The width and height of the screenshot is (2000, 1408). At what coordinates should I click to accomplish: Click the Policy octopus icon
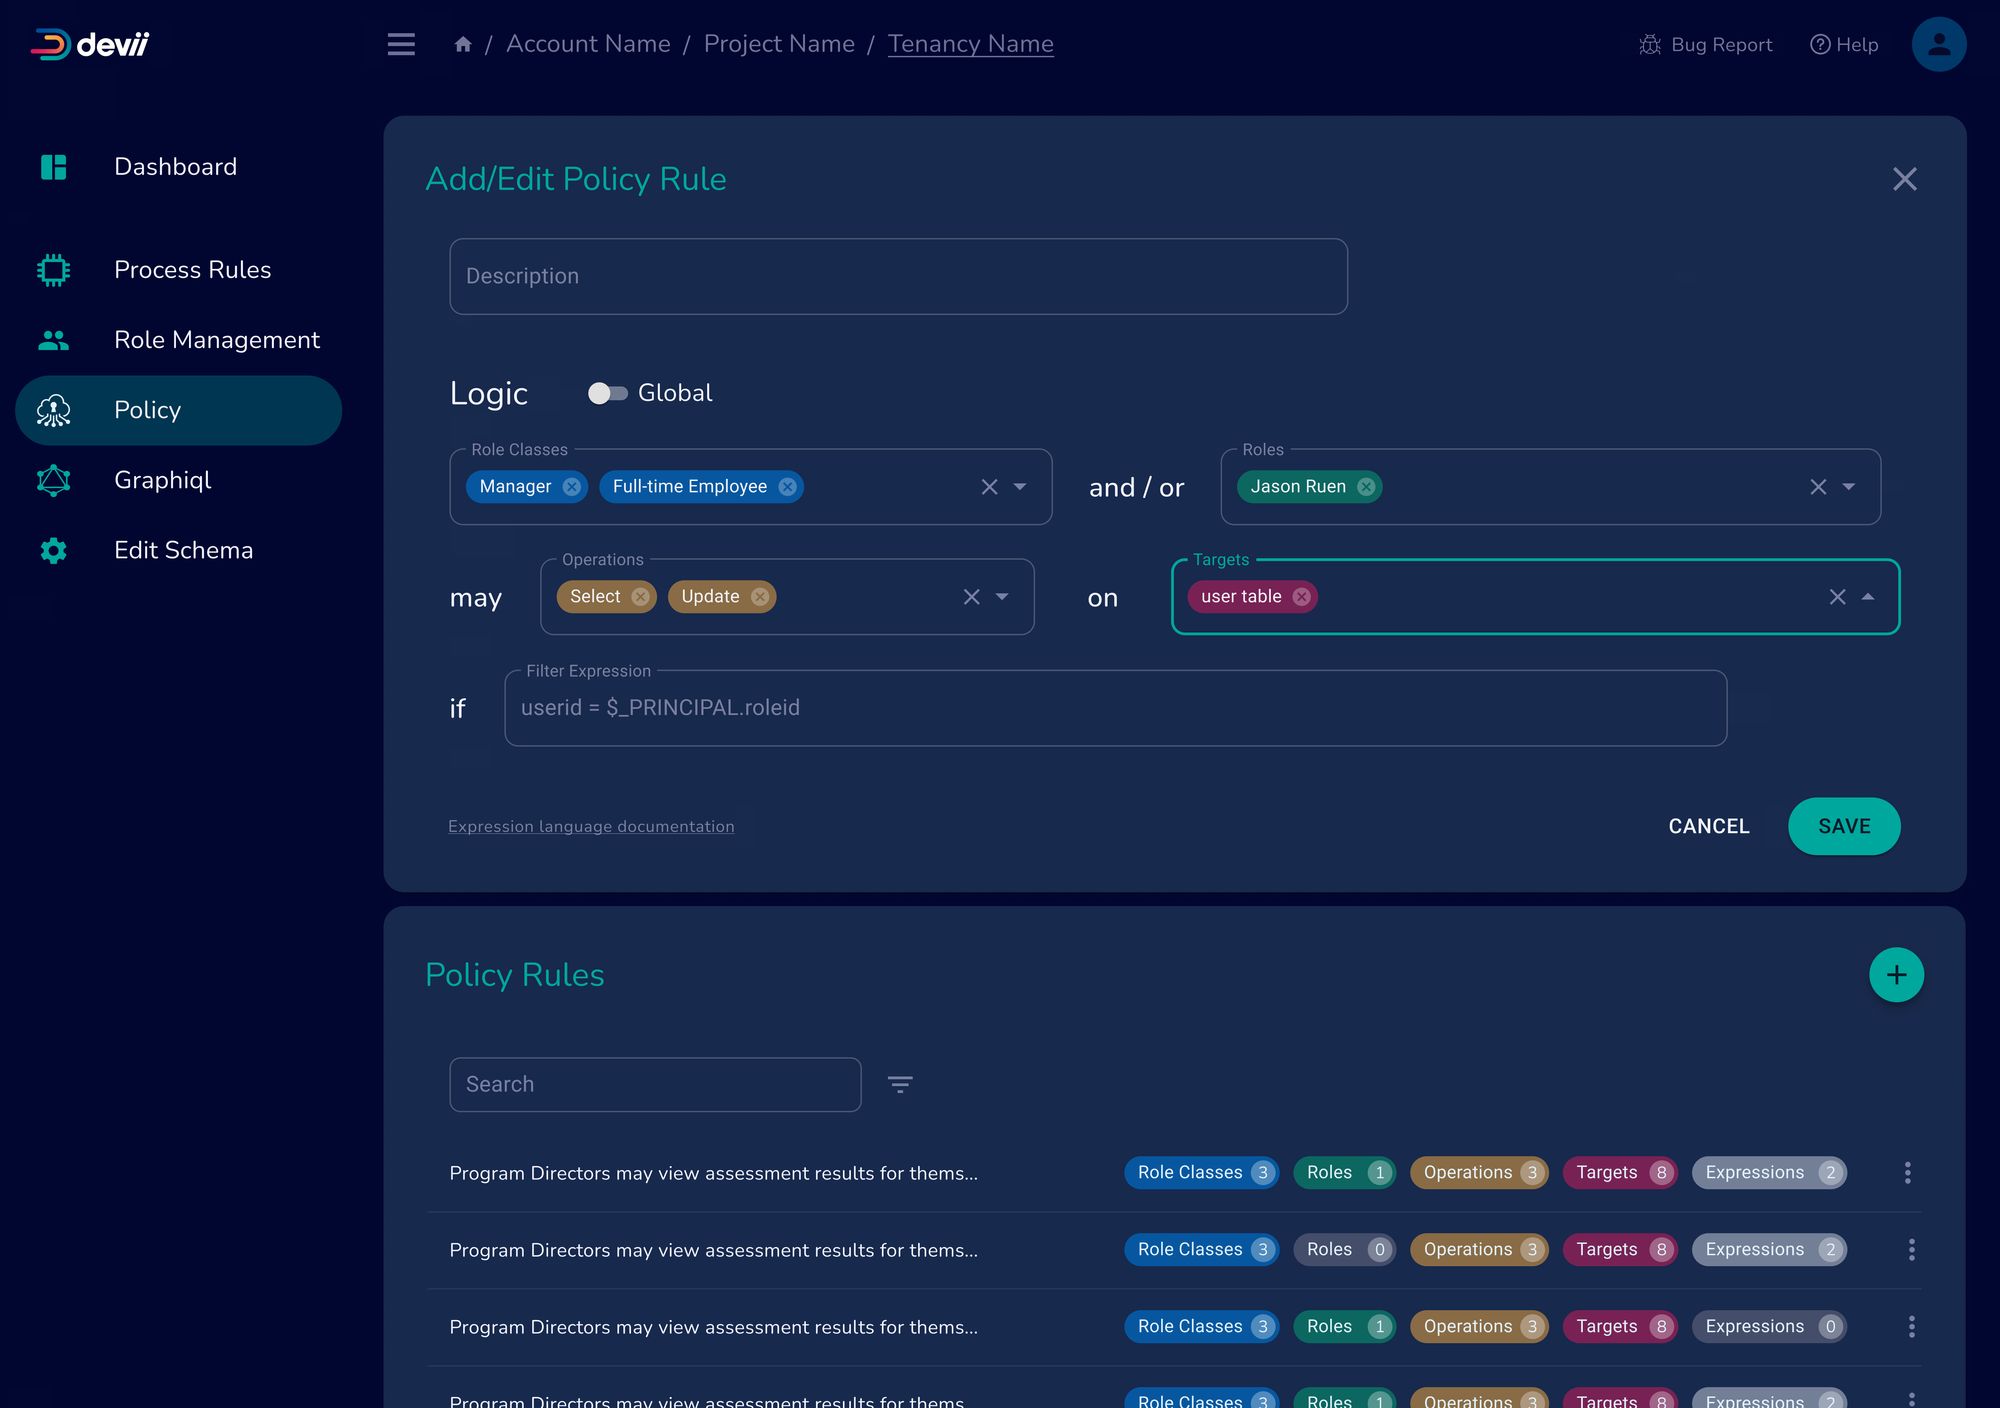click(53, 410)
